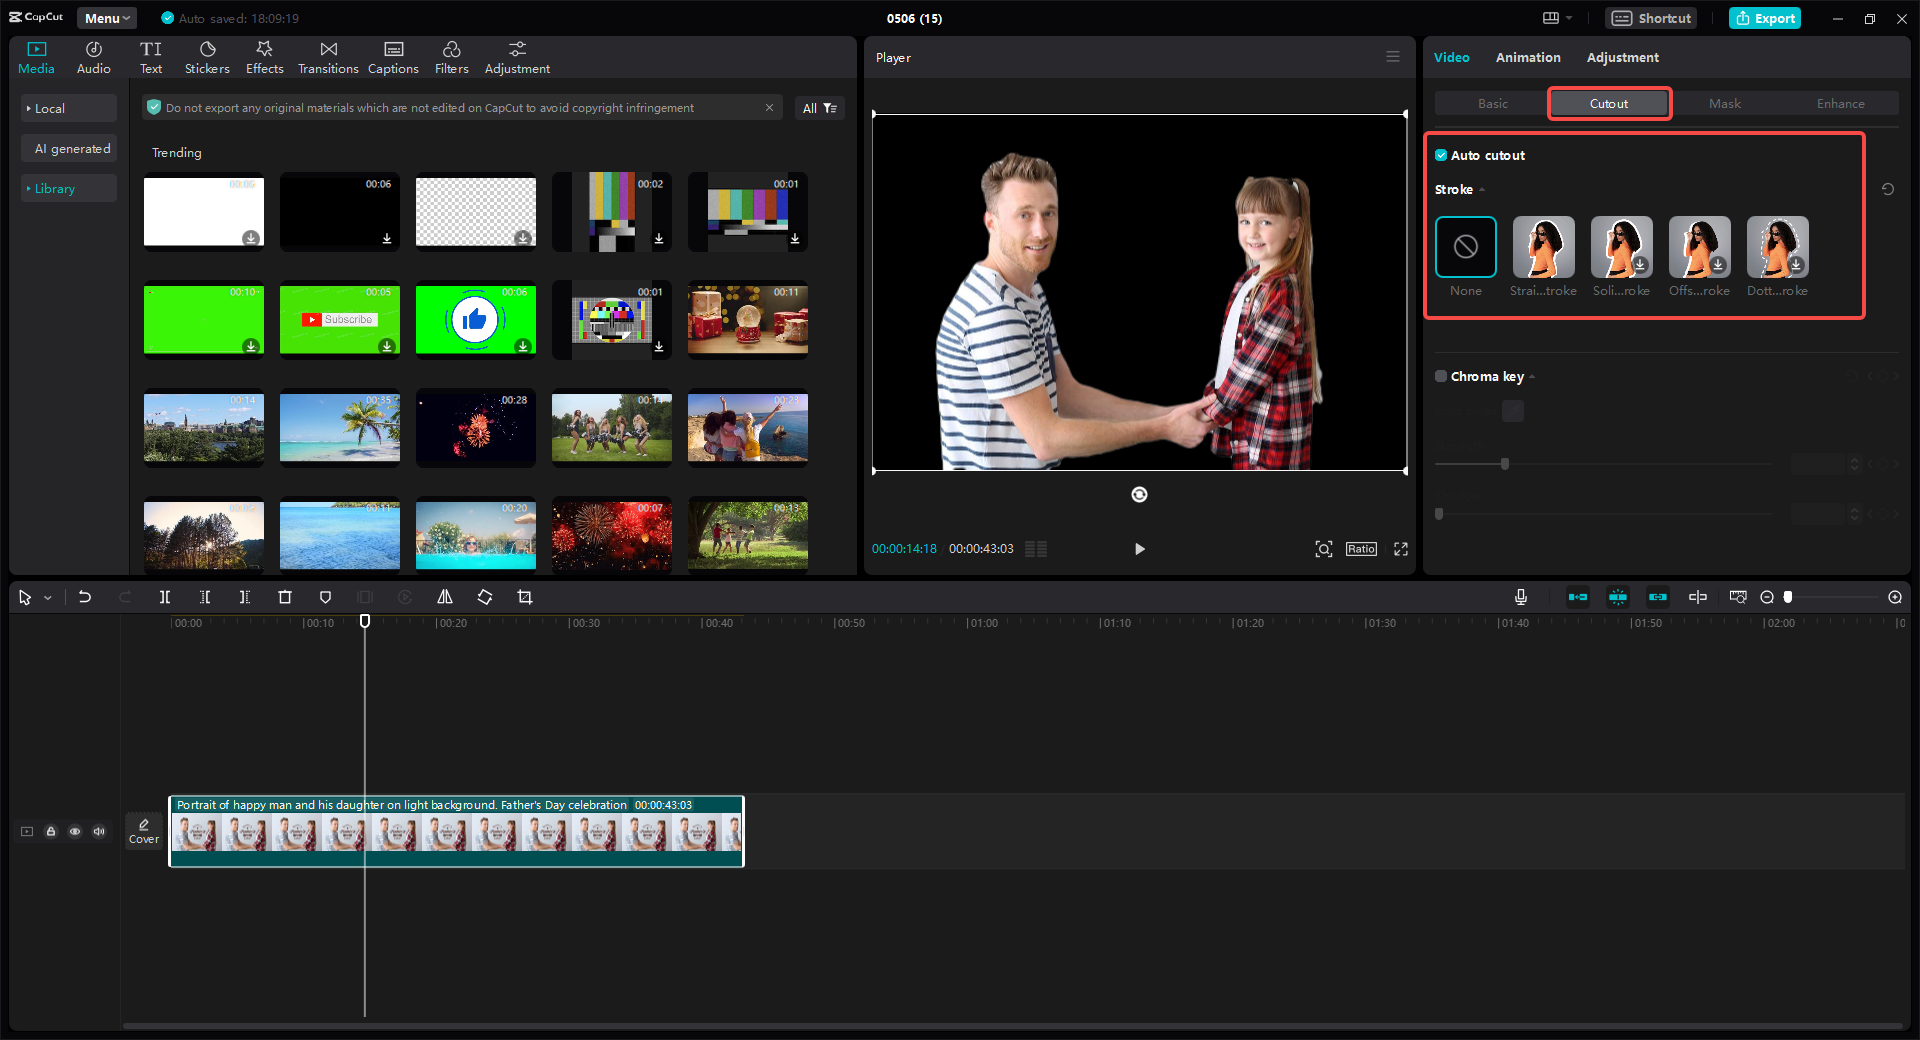
Task: Click the record voiceover microphone icon
Action: (1520, 597)
